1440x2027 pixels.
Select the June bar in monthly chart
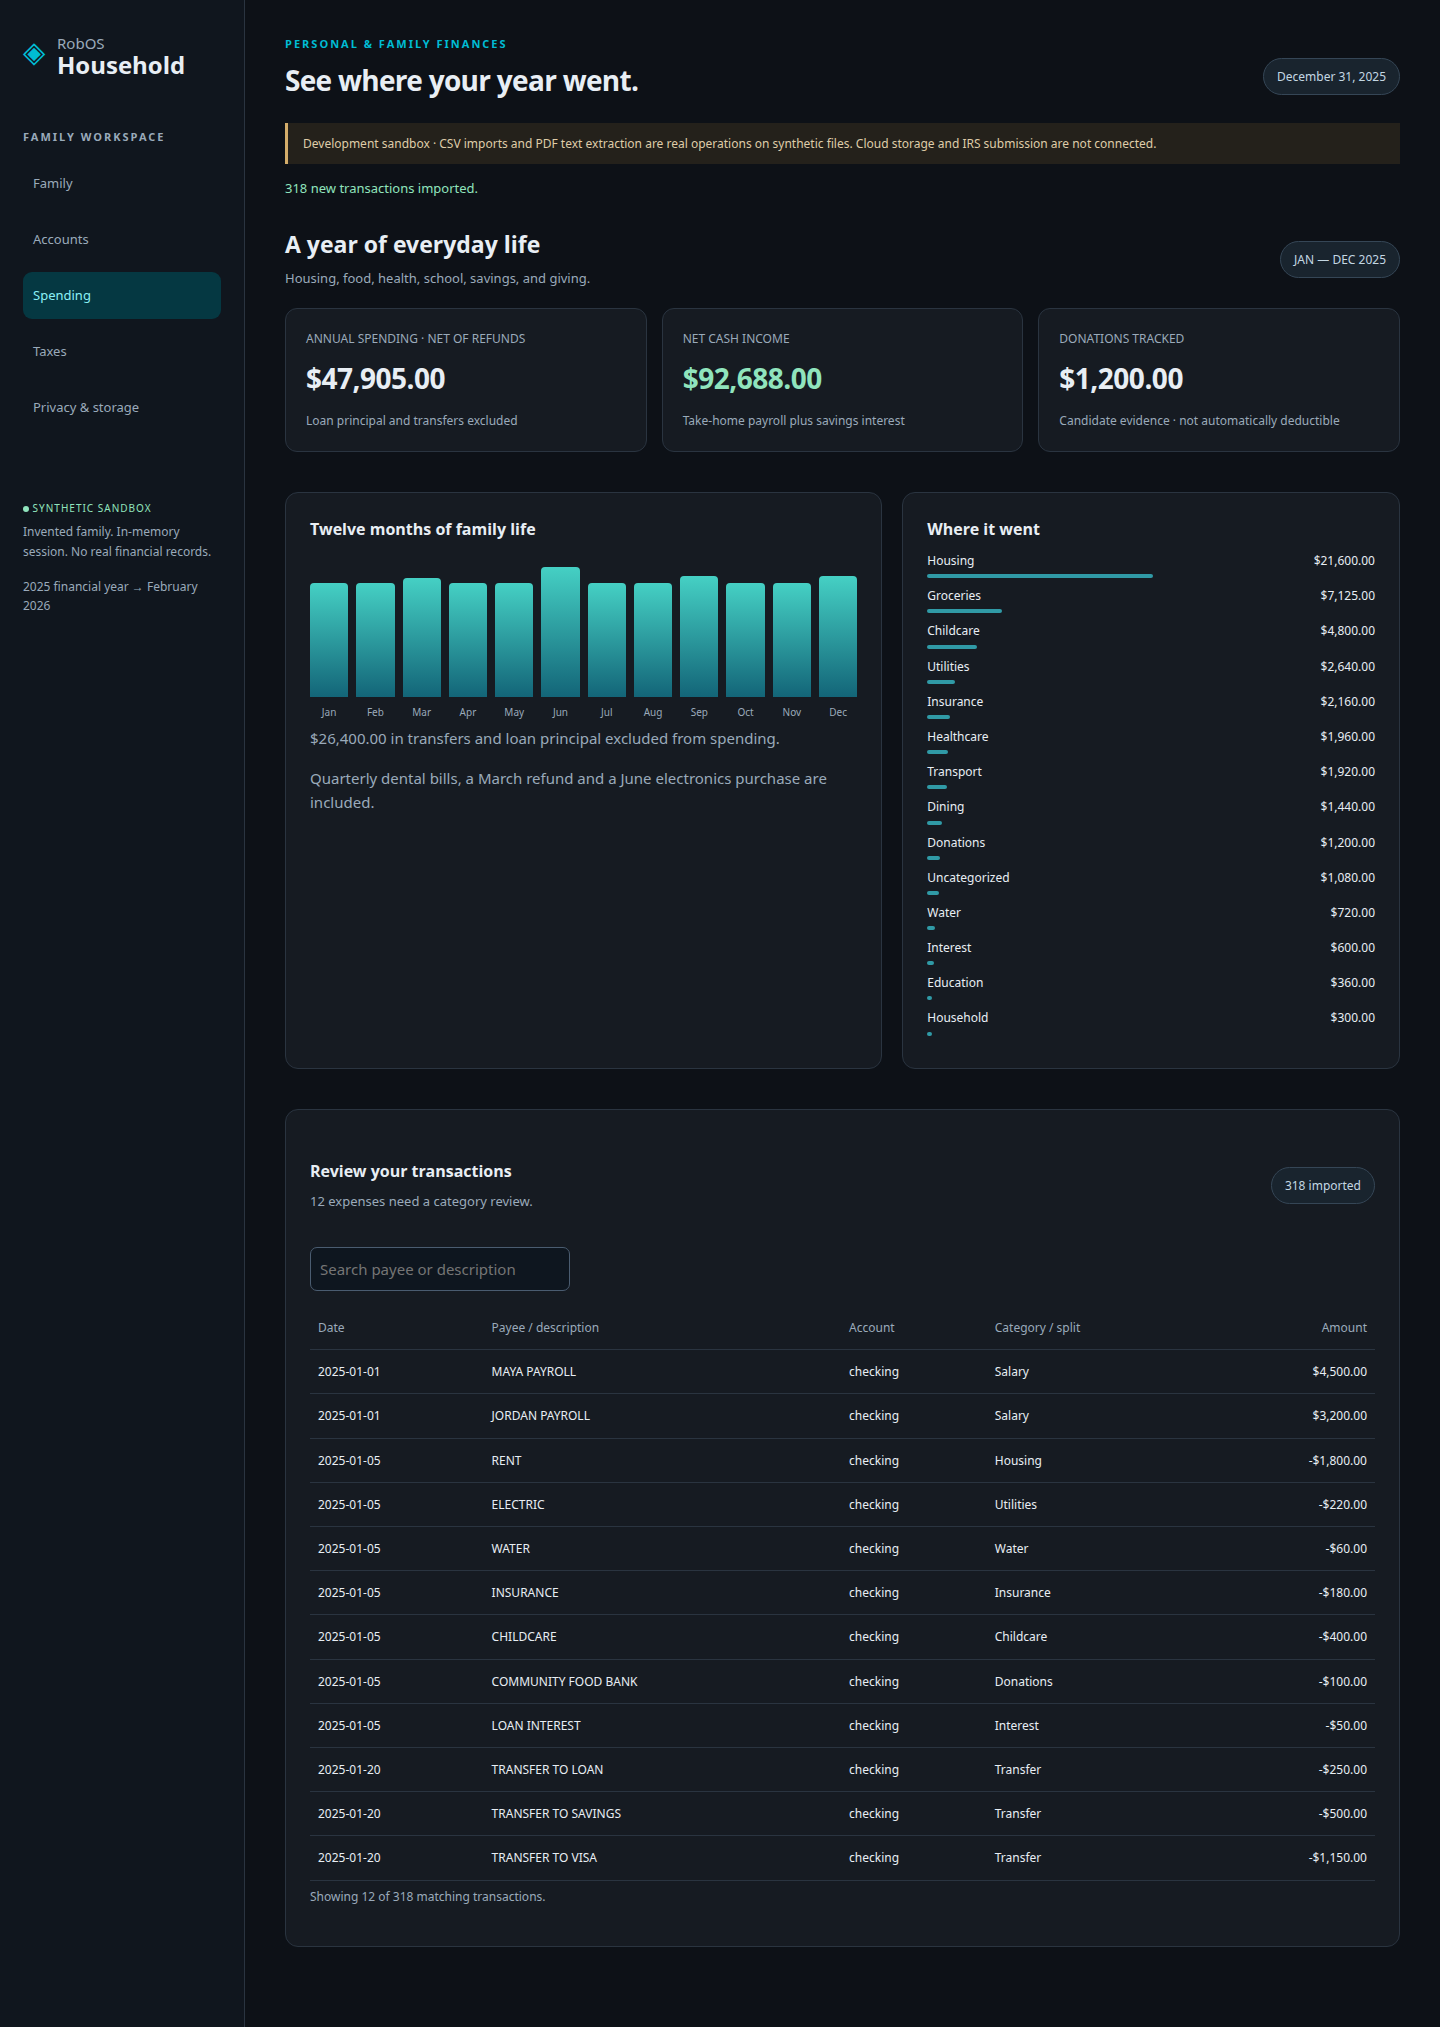560,632
